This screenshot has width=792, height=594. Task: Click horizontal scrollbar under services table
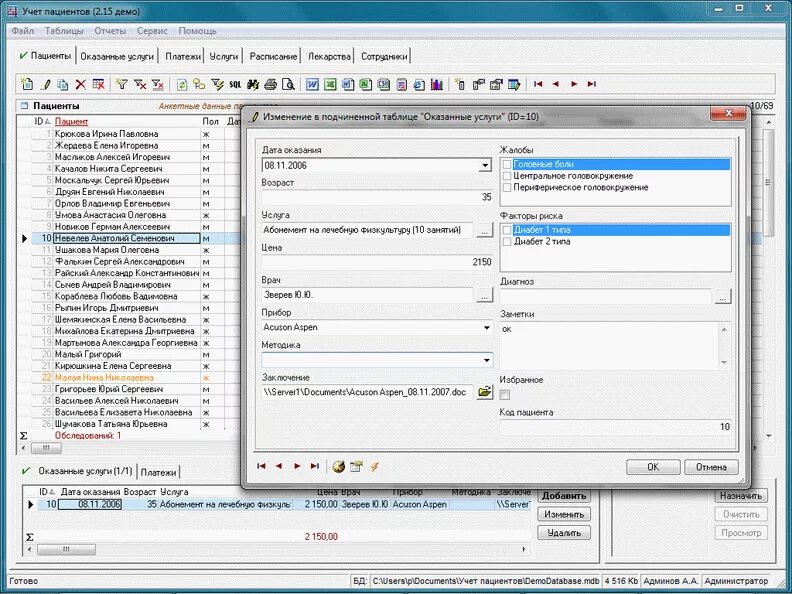[66, 549]
